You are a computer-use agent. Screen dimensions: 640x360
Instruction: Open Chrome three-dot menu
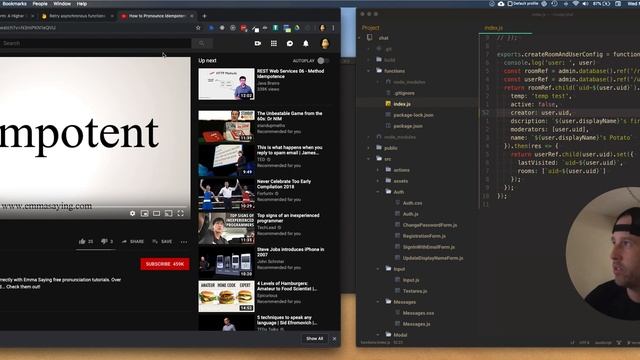click(x=333, y=28)
